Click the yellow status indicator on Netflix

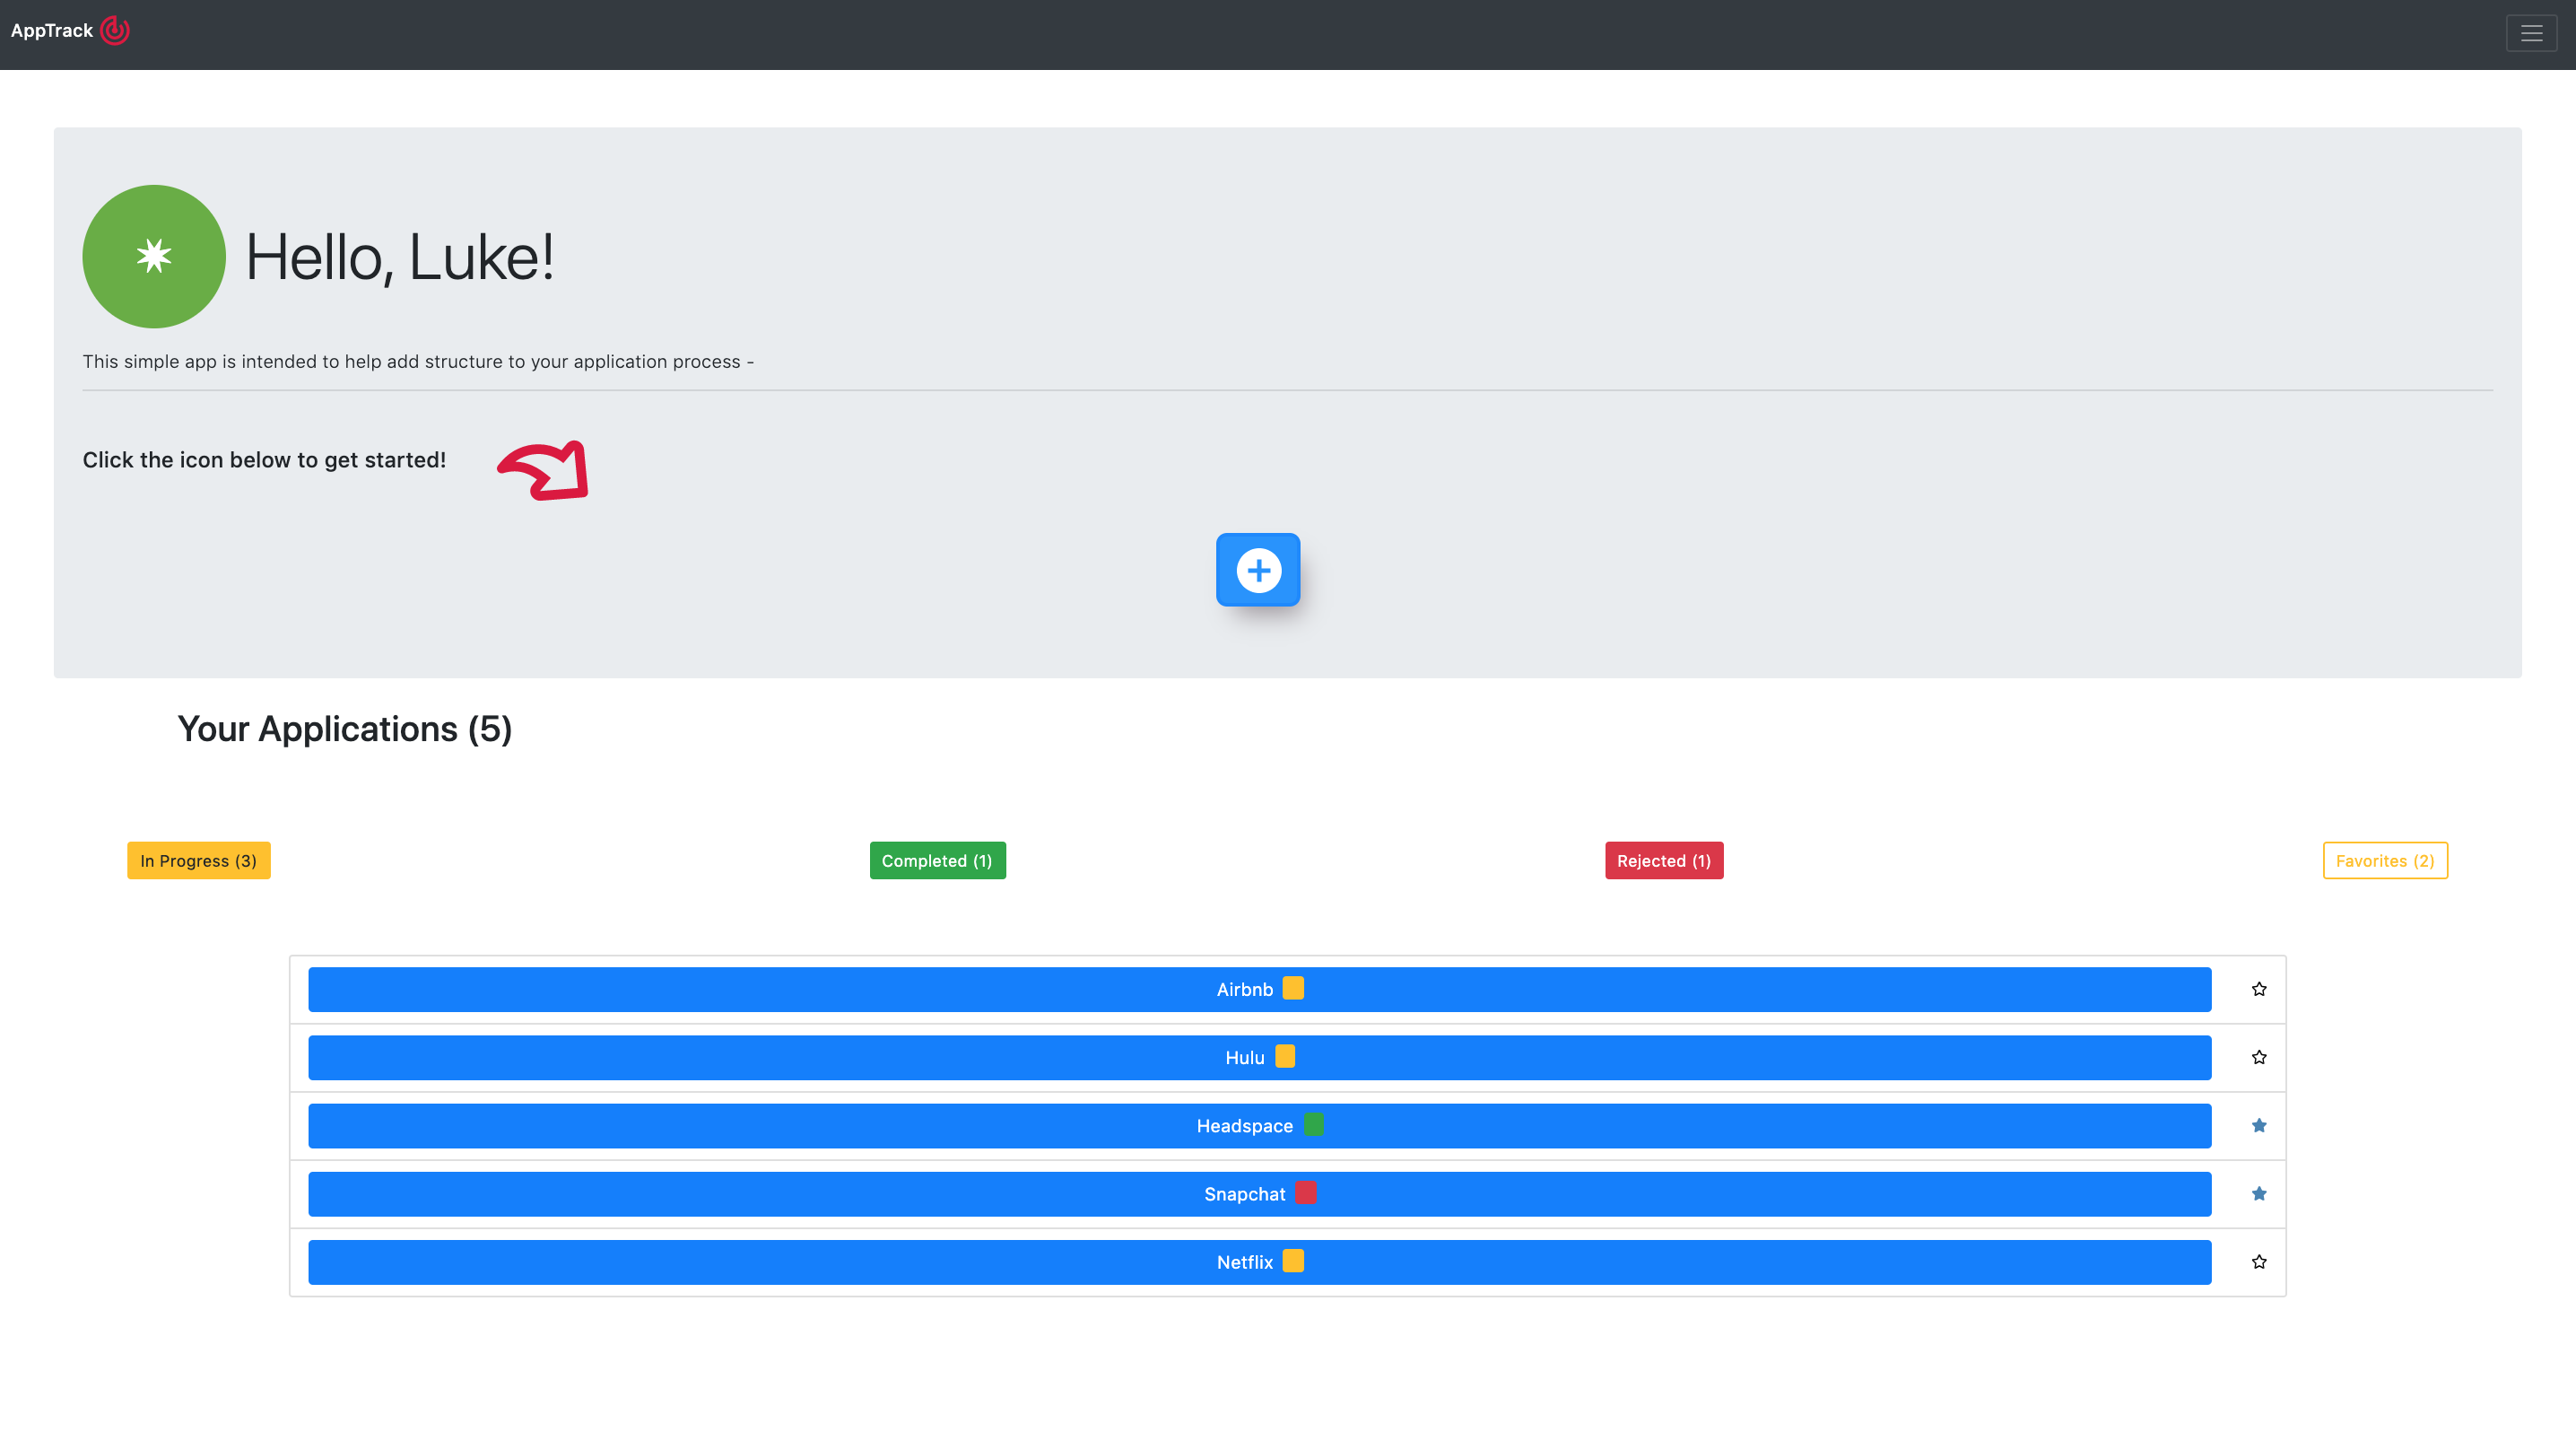point(1294,1261)
